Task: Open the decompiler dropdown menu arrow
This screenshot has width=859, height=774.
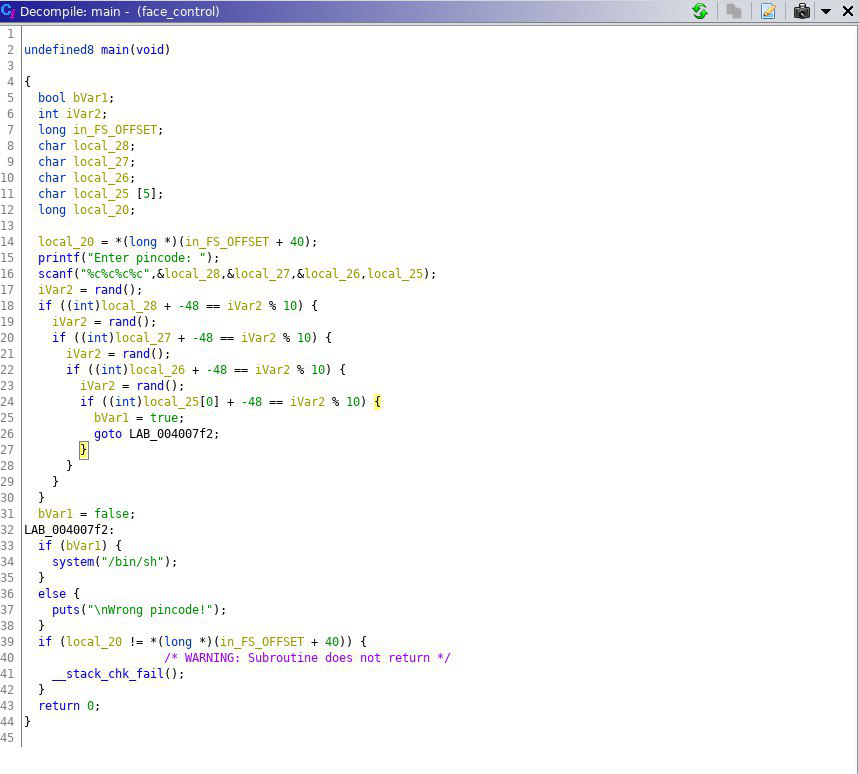Action: (826, 12)
